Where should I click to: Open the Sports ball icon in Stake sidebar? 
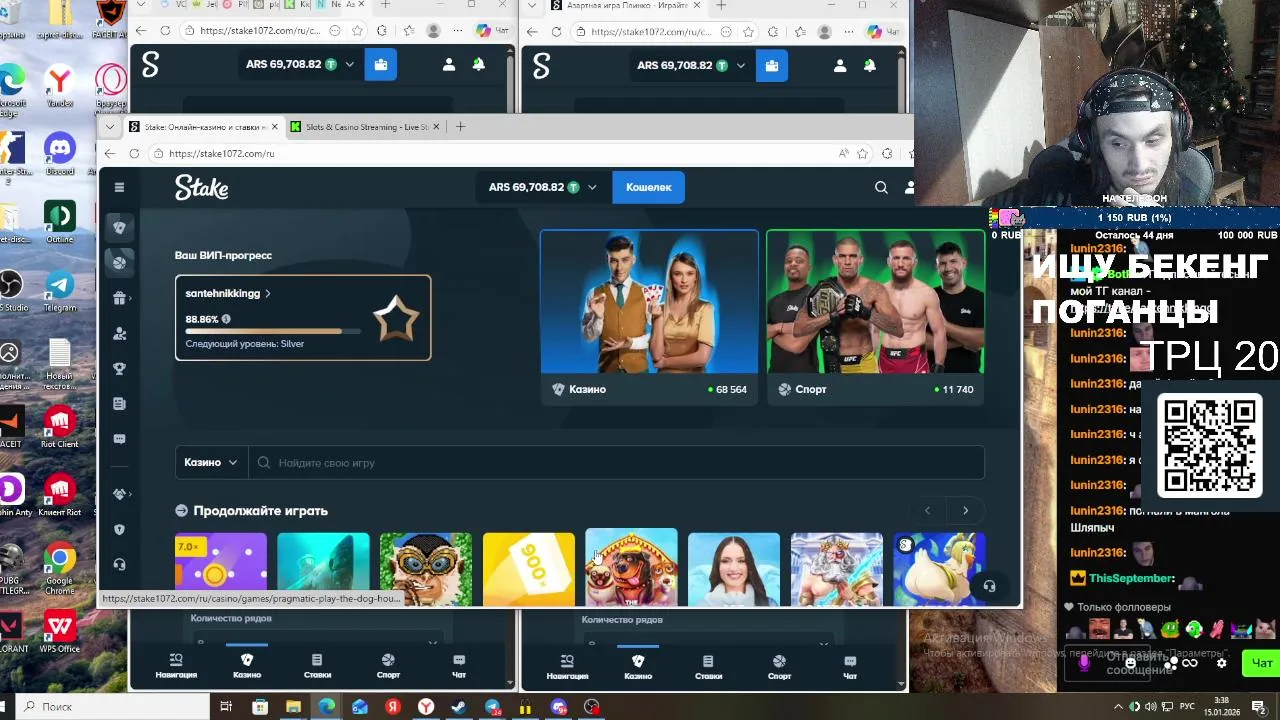119,262
